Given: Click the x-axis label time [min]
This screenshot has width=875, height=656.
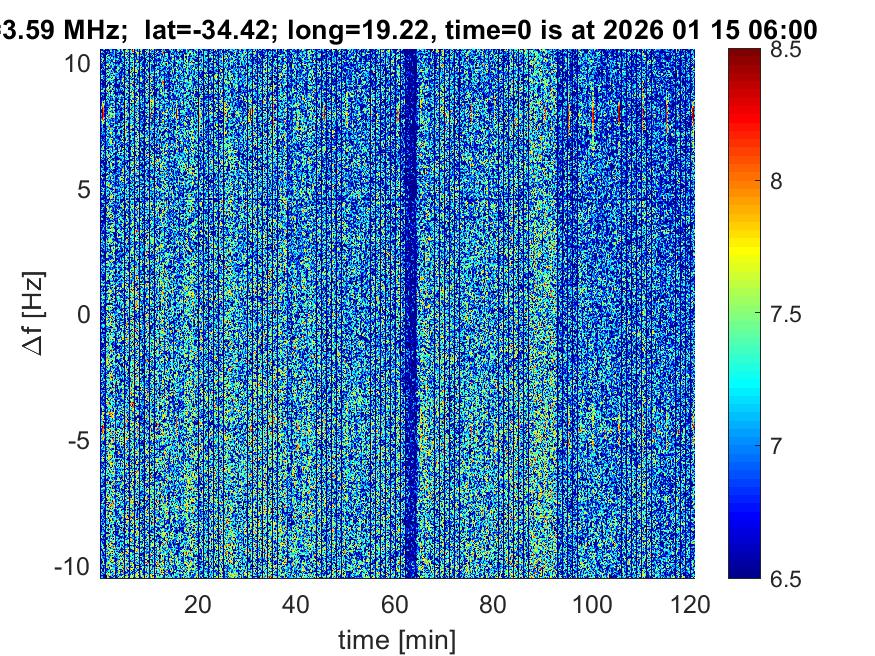Looking at the screenshot, I should 397,637.
